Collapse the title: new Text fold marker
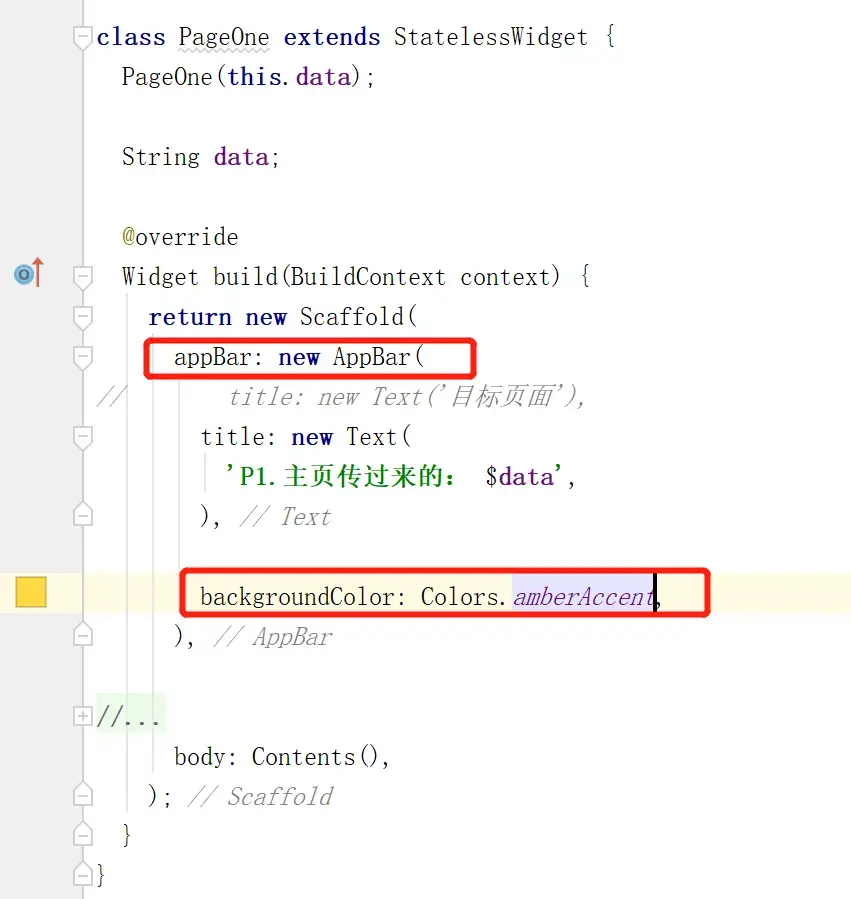Viewport: 851px width, 899px height. (x=83, y=437)
